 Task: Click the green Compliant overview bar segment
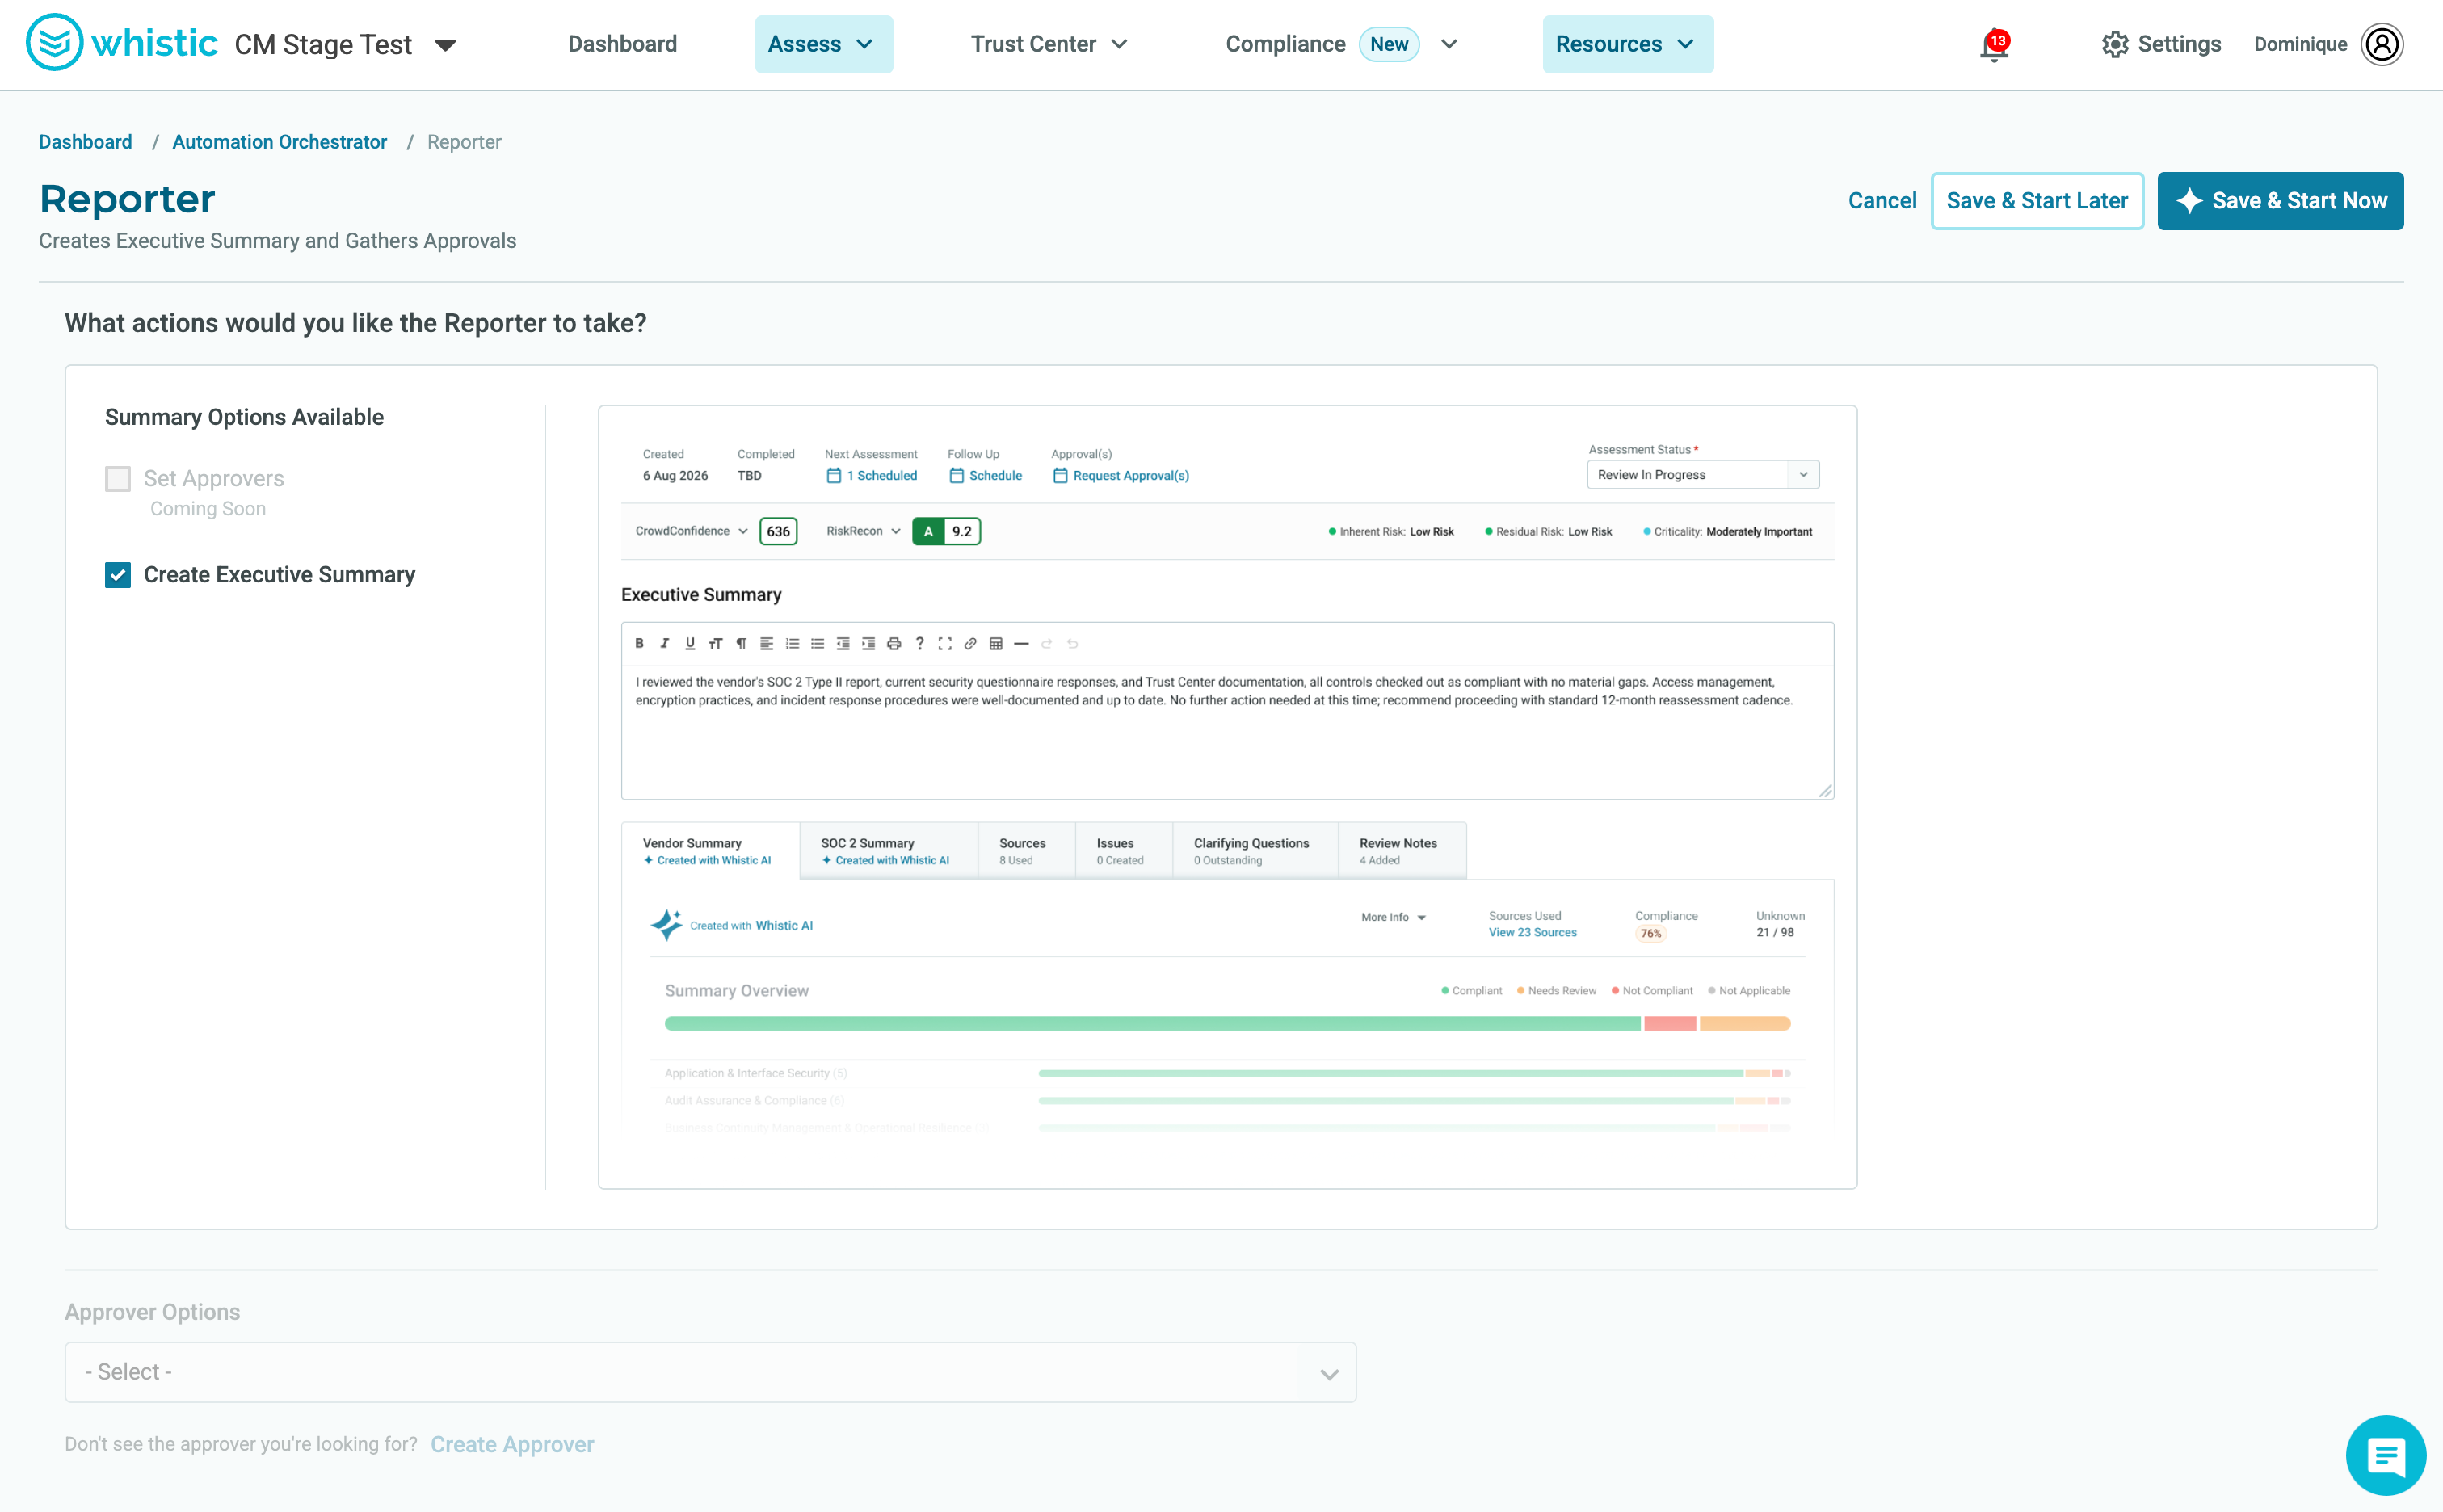point(1152,1023)
